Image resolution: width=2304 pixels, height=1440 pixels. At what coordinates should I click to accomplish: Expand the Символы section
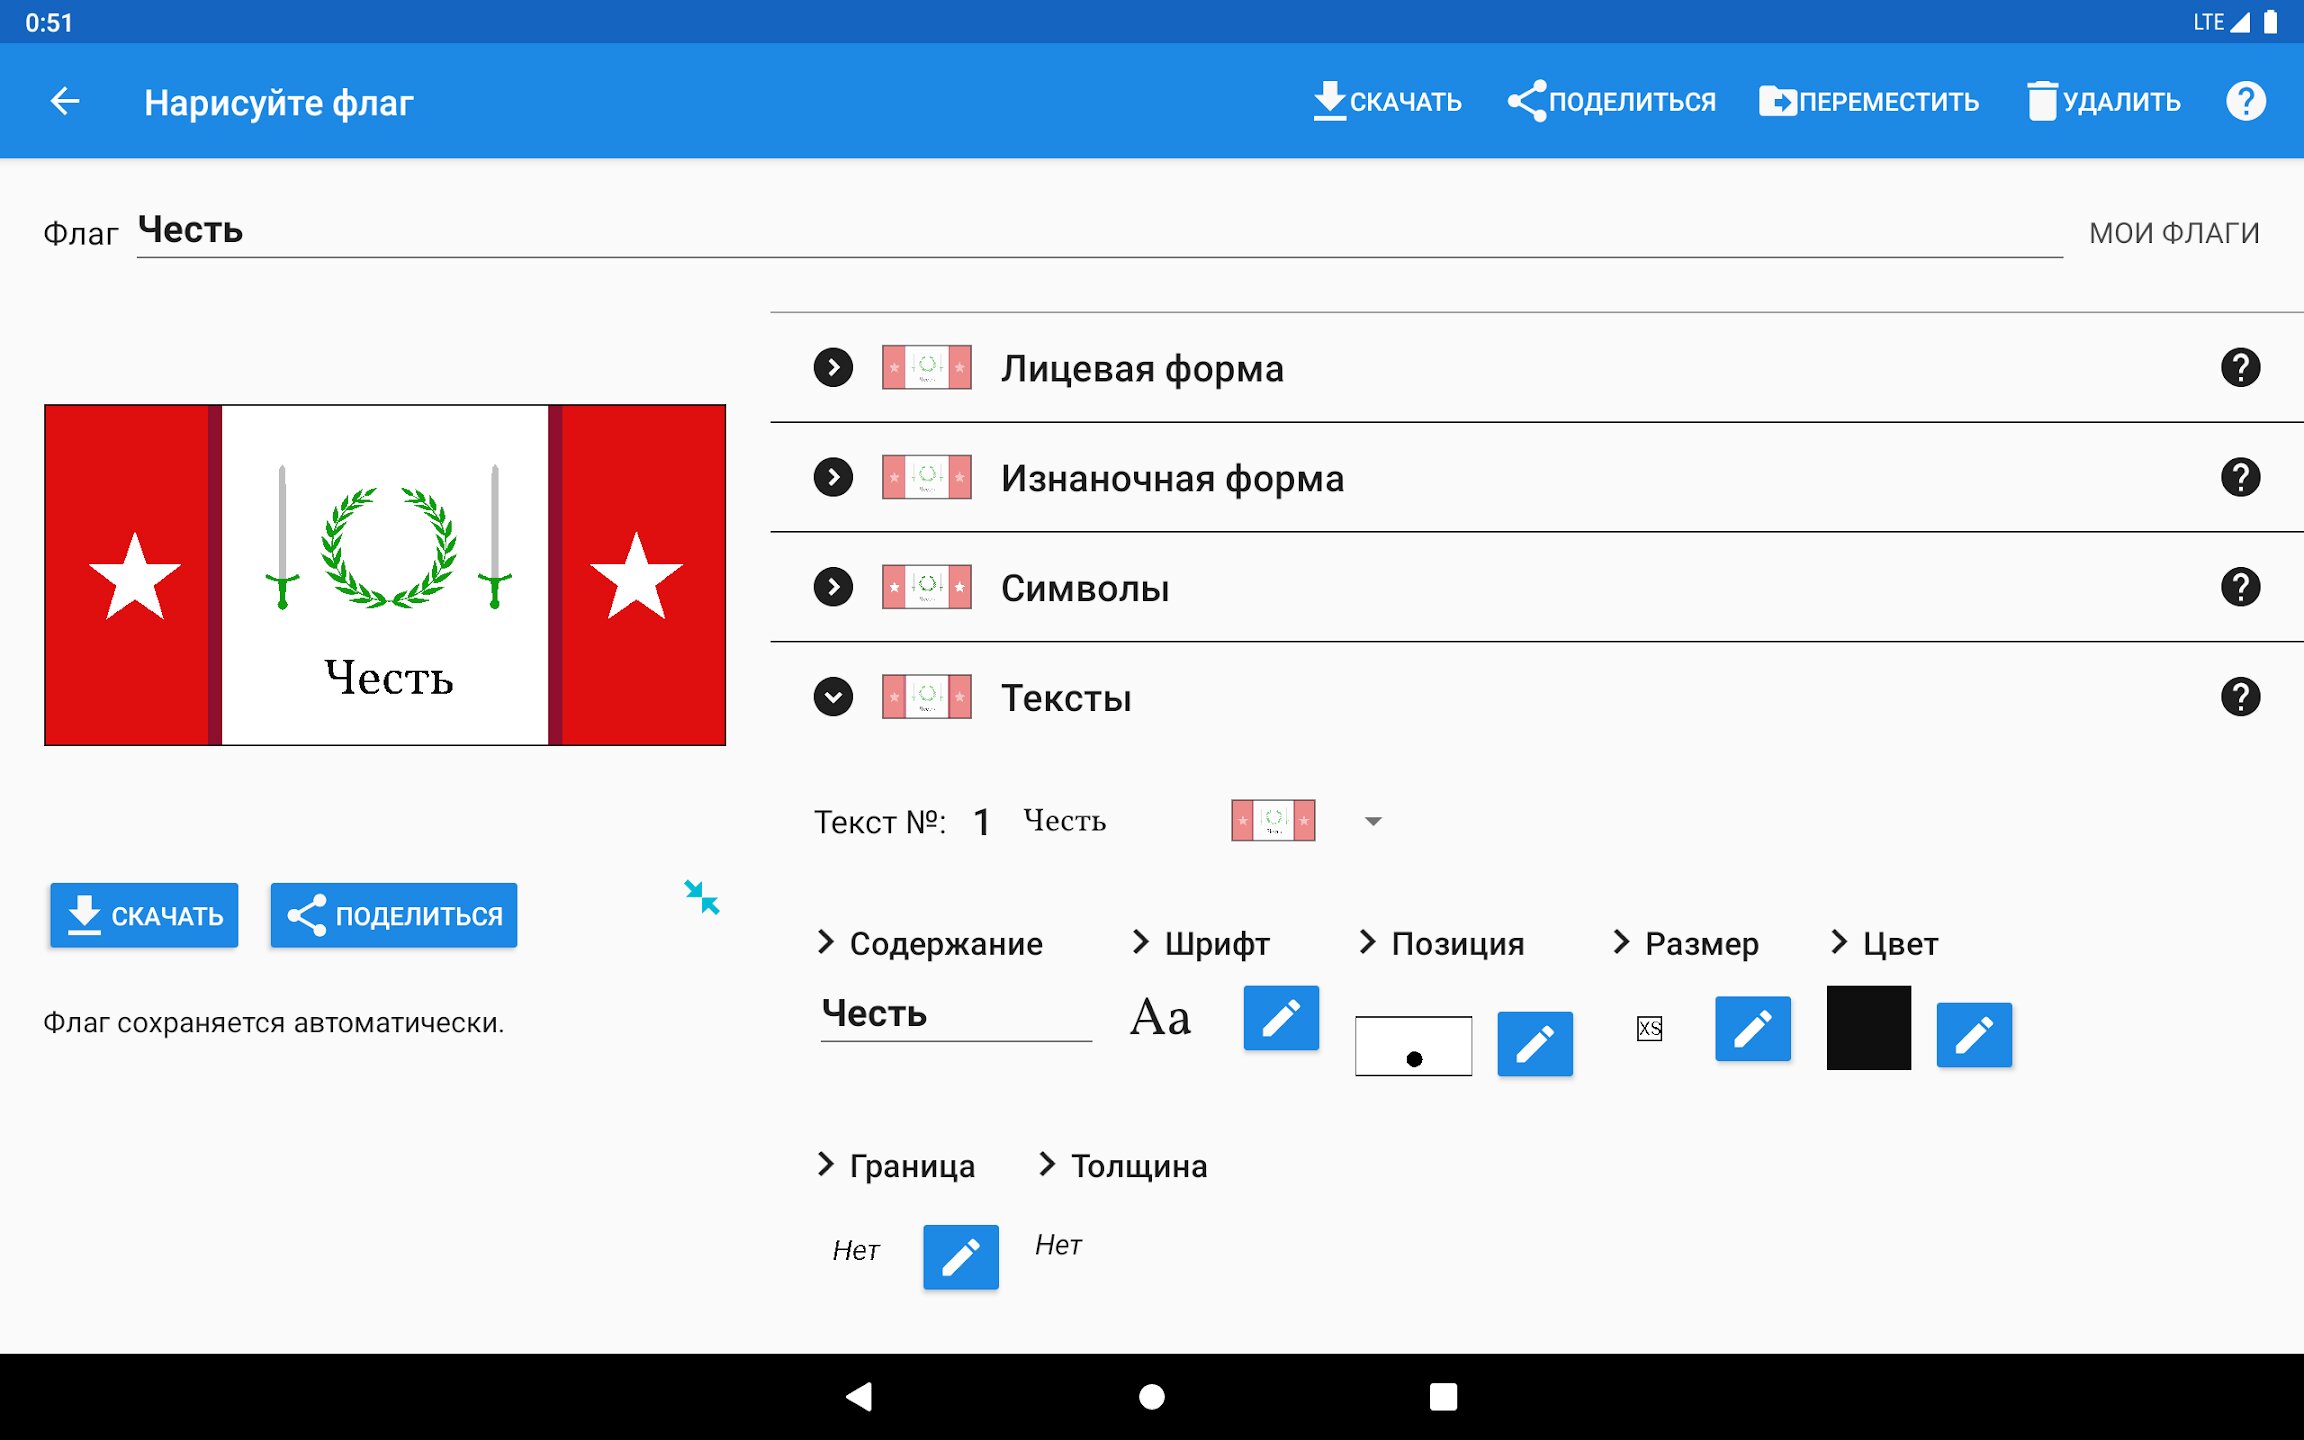tap(833, 587)
